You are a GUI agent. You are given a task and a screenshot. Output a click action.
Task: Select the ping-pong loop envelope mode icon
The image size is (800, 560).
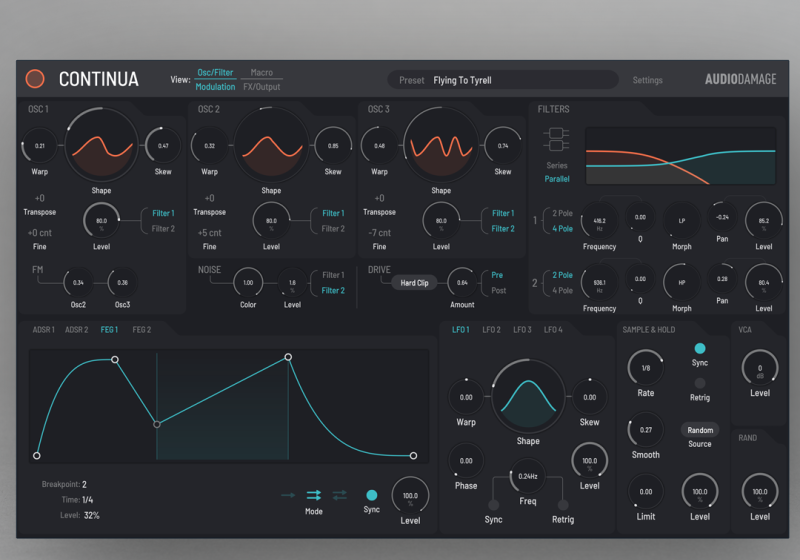340,495
